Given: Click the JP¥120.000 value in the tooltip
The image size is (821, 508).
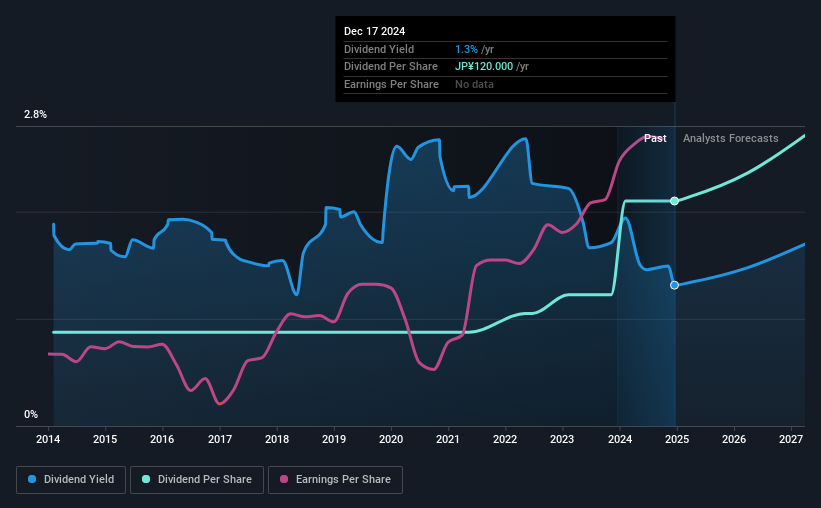Looking at the screenshot, I should [x=484, y=67].
